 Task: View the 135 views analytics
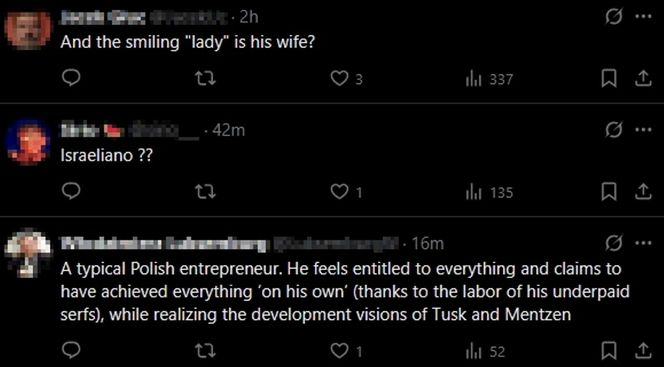pos(489,193)
